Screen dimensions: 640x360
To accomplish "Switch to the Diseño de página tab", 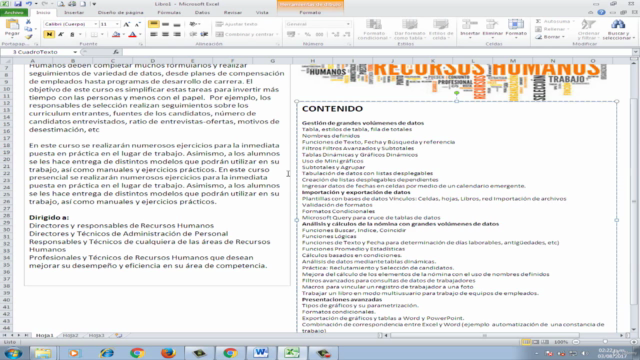I will tap(120, 13).
